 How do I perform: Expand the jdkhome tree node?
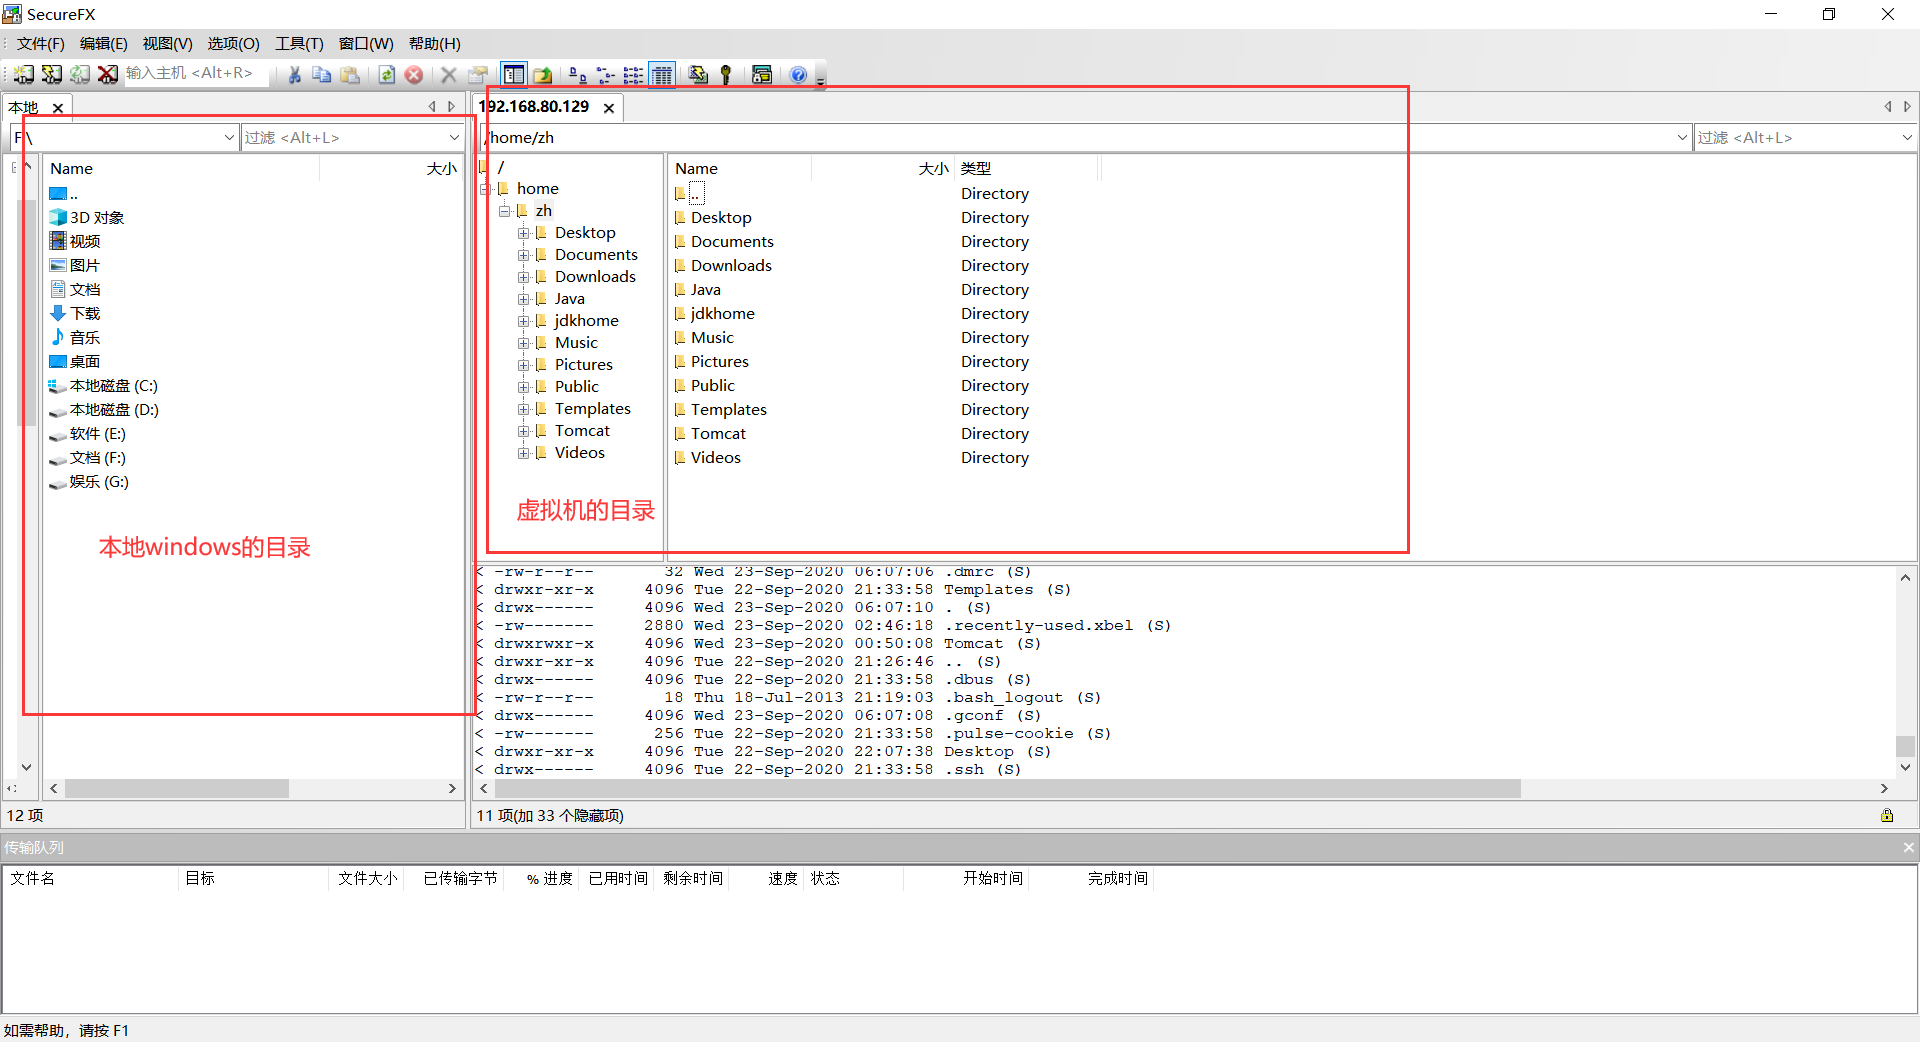(523, 321)
